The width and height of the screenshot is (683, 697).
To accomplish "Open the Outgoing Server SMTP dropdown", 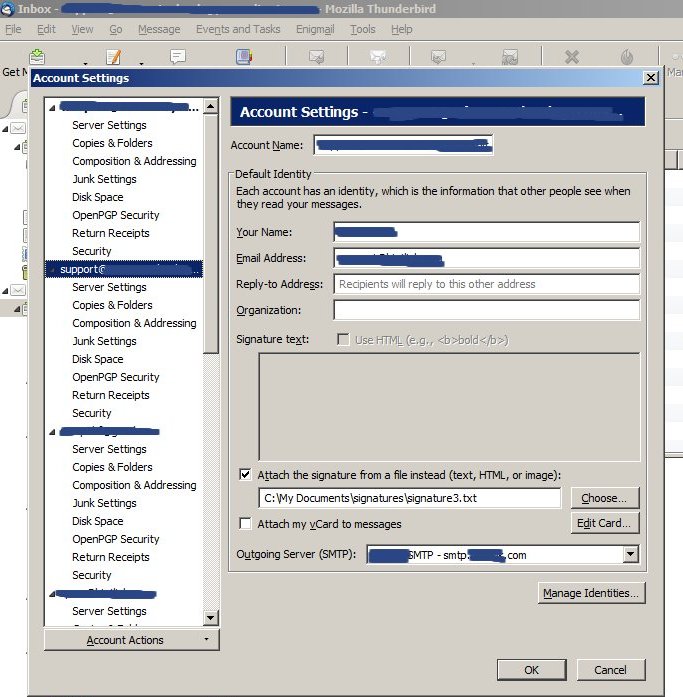I will [630, 554].
